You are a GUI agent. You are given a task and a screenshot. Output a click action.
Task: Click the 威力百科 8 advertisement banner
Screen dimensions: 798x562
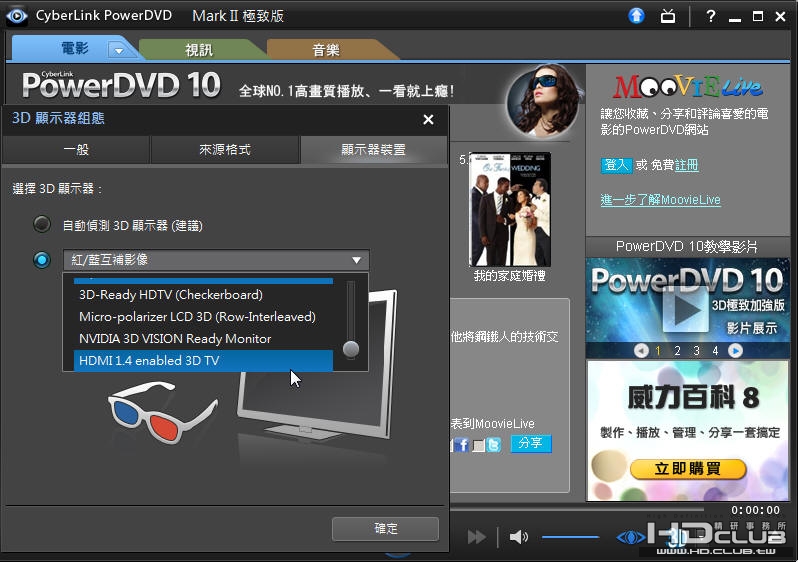pos(688,431)
